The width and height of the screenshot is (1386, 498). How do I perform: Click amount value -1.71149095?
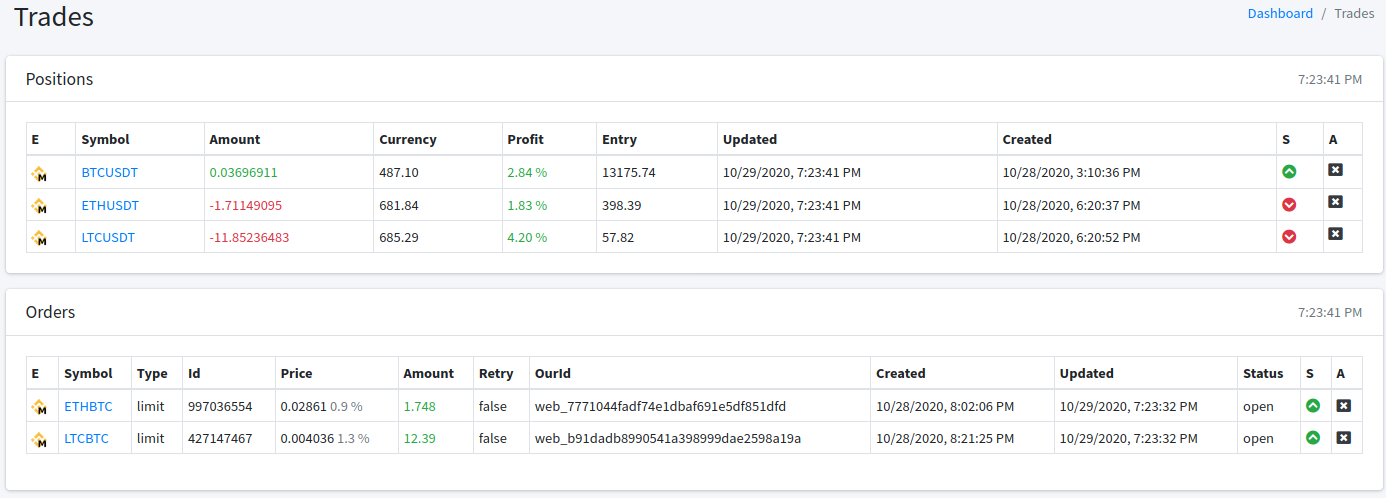pyautogui.click(x=246, y=205)
